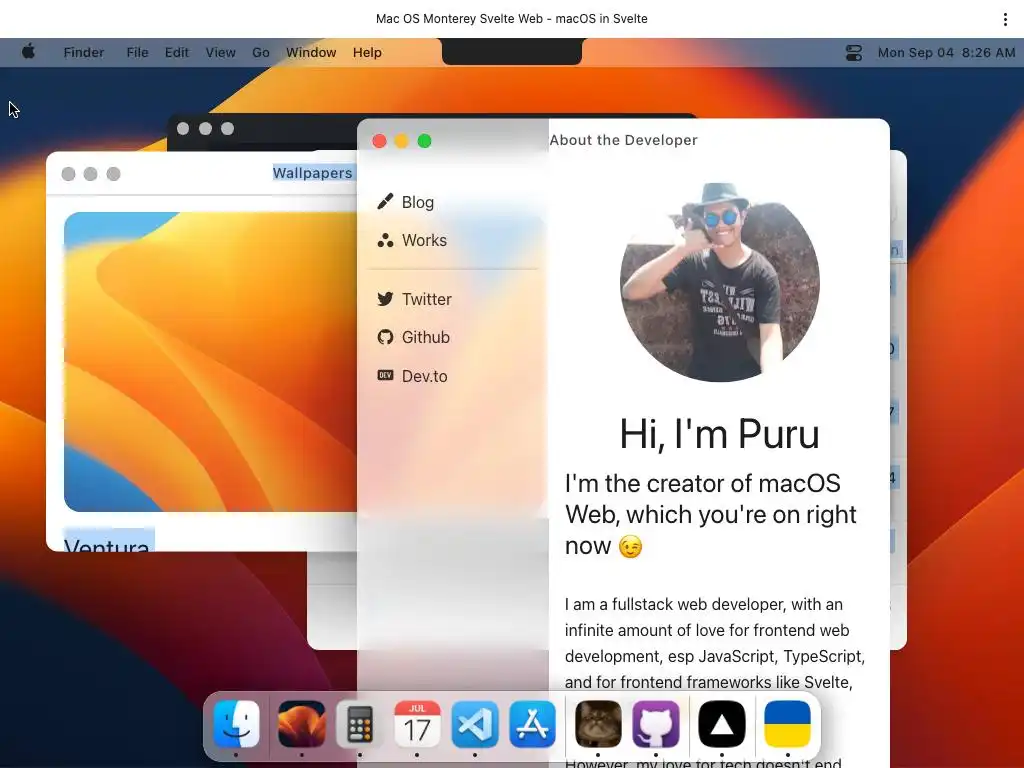Viewport: 1024px width, 768px height.
Task: Close the Wallpapers window
Action: 68,174
